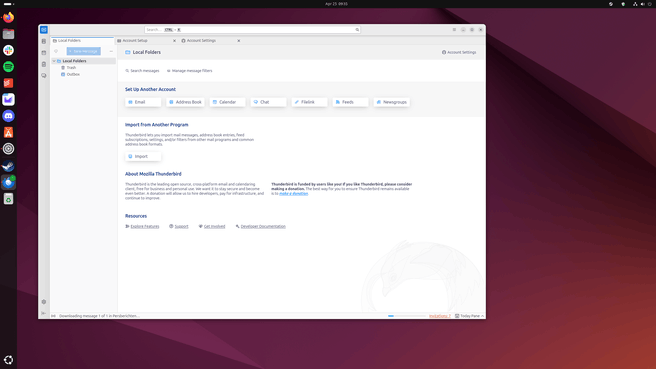Click the Import button
Viewport: 656px width, 369px height.
tap(143, 156)
